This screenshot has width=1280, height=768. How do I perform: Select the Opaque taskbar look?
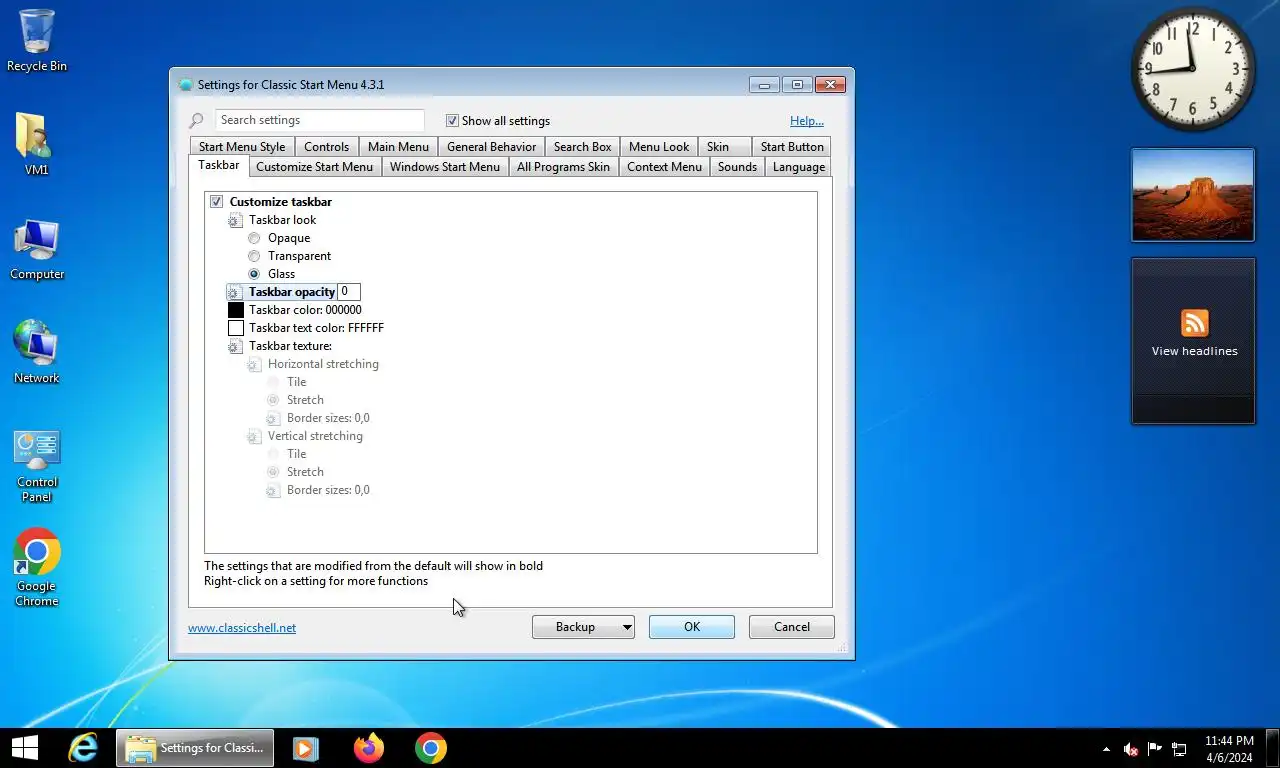254,238
